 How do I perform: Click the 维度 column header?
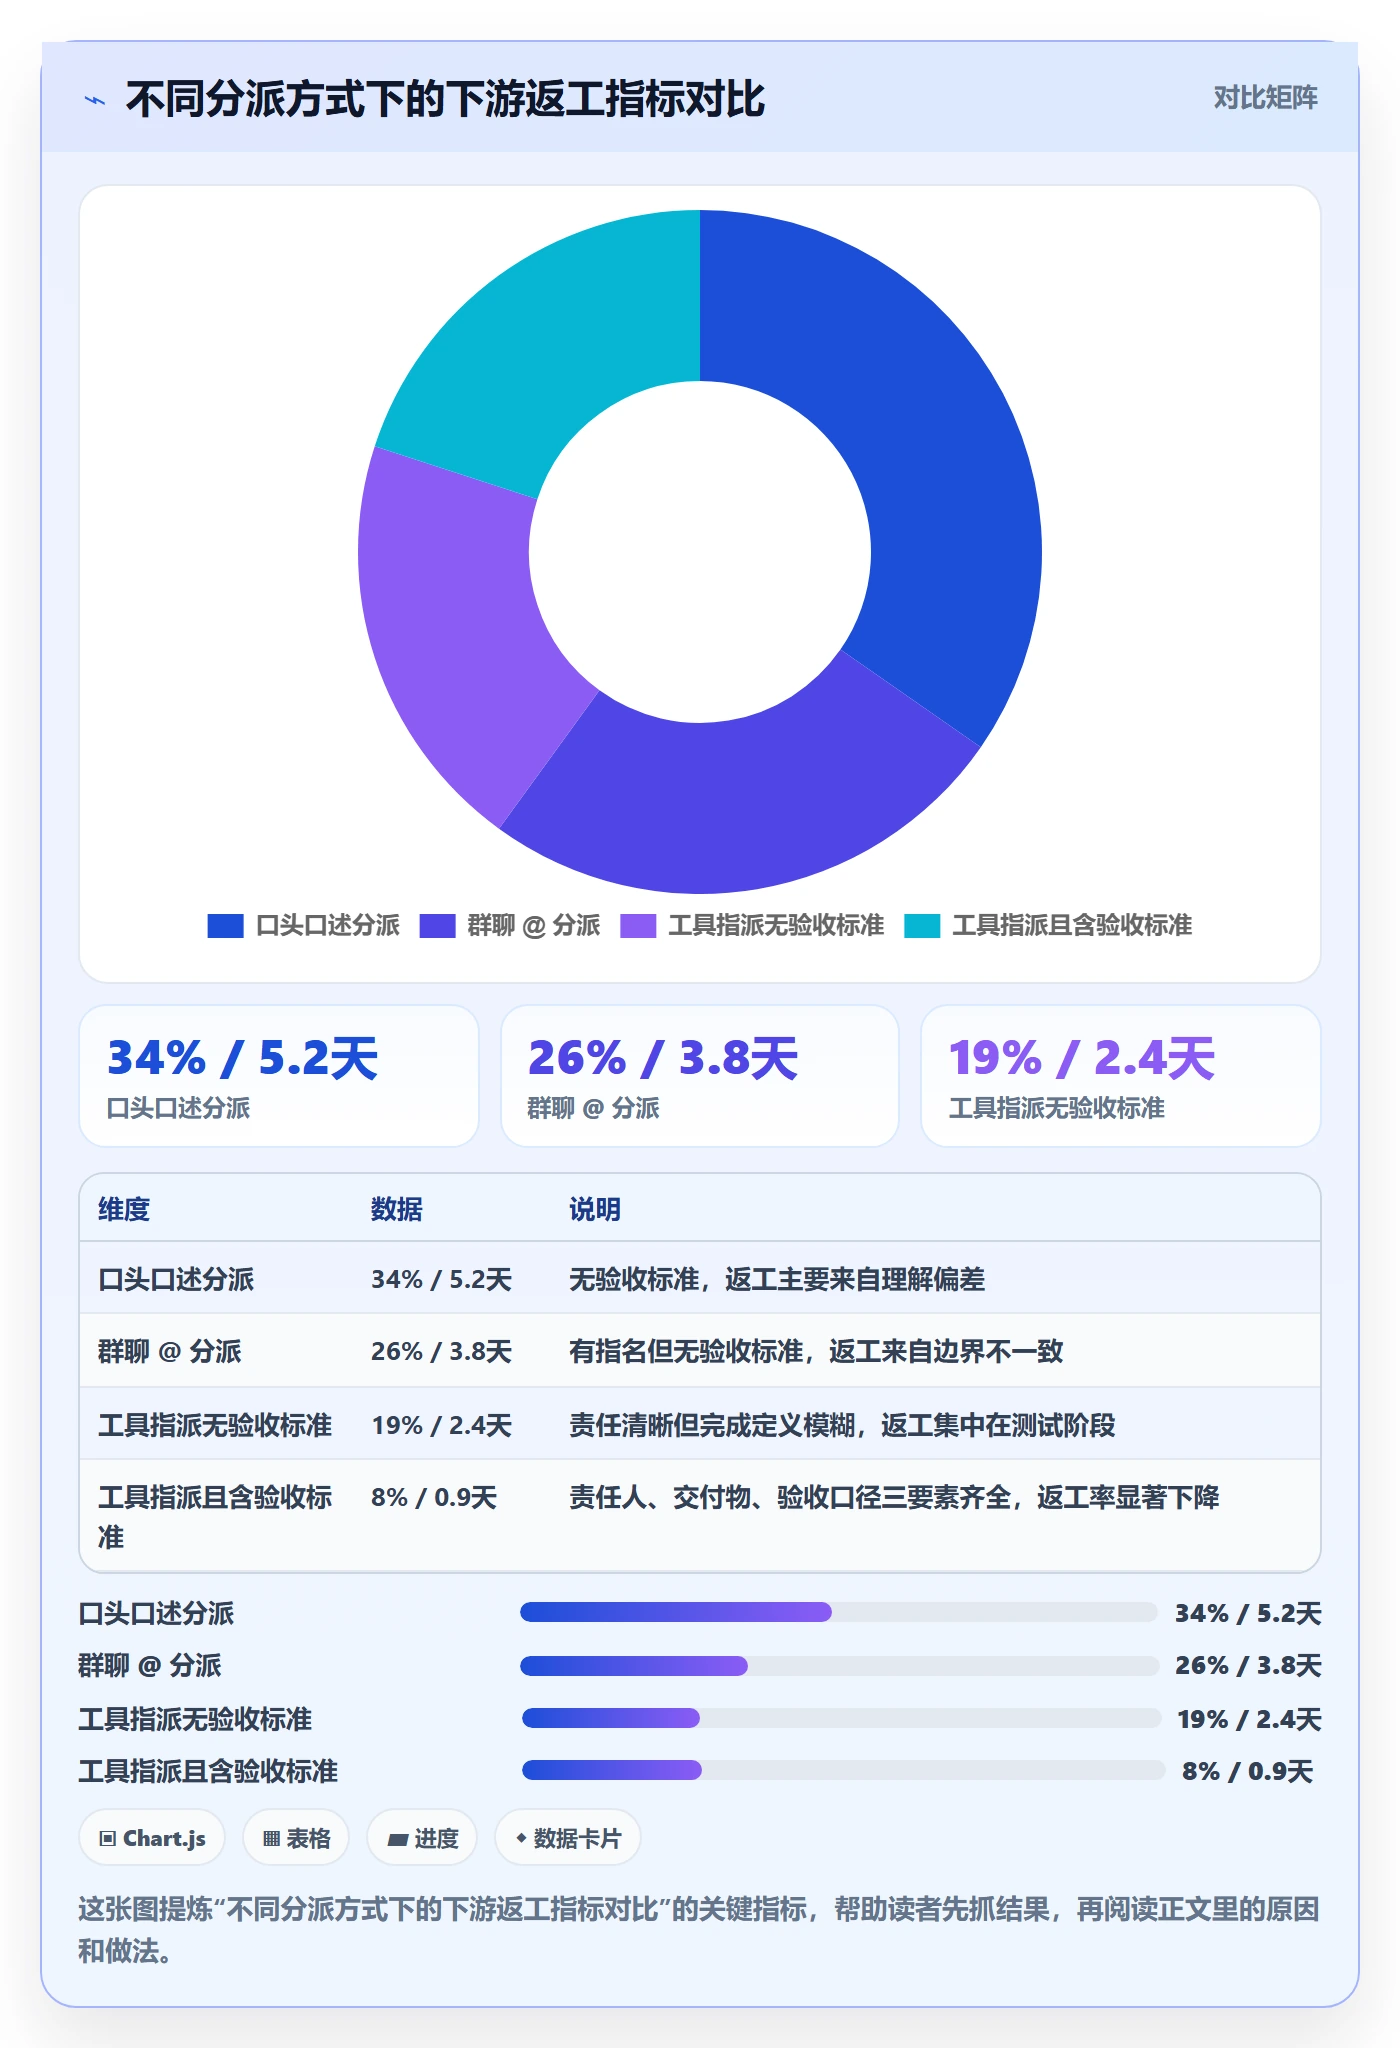(x=124, y=1209)
